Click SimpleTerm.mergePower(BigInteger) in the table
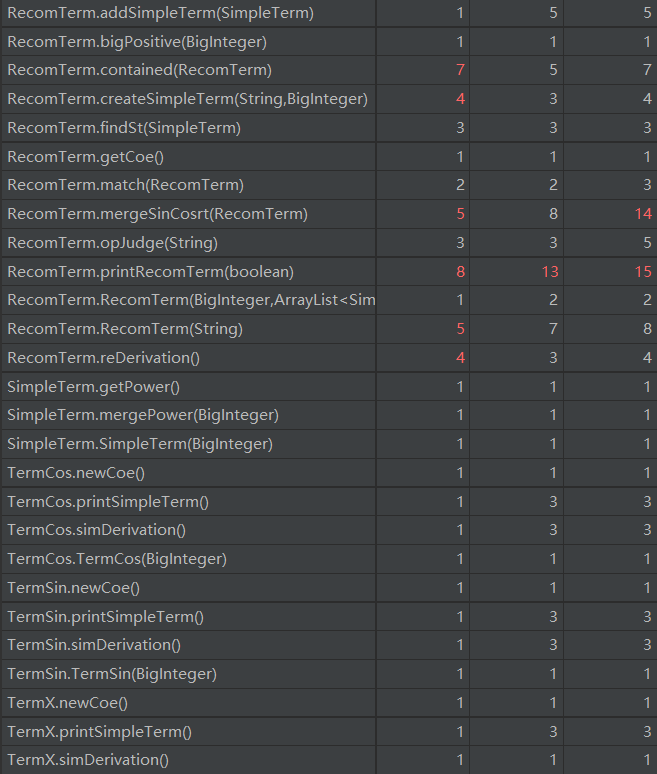 (143, 415)
